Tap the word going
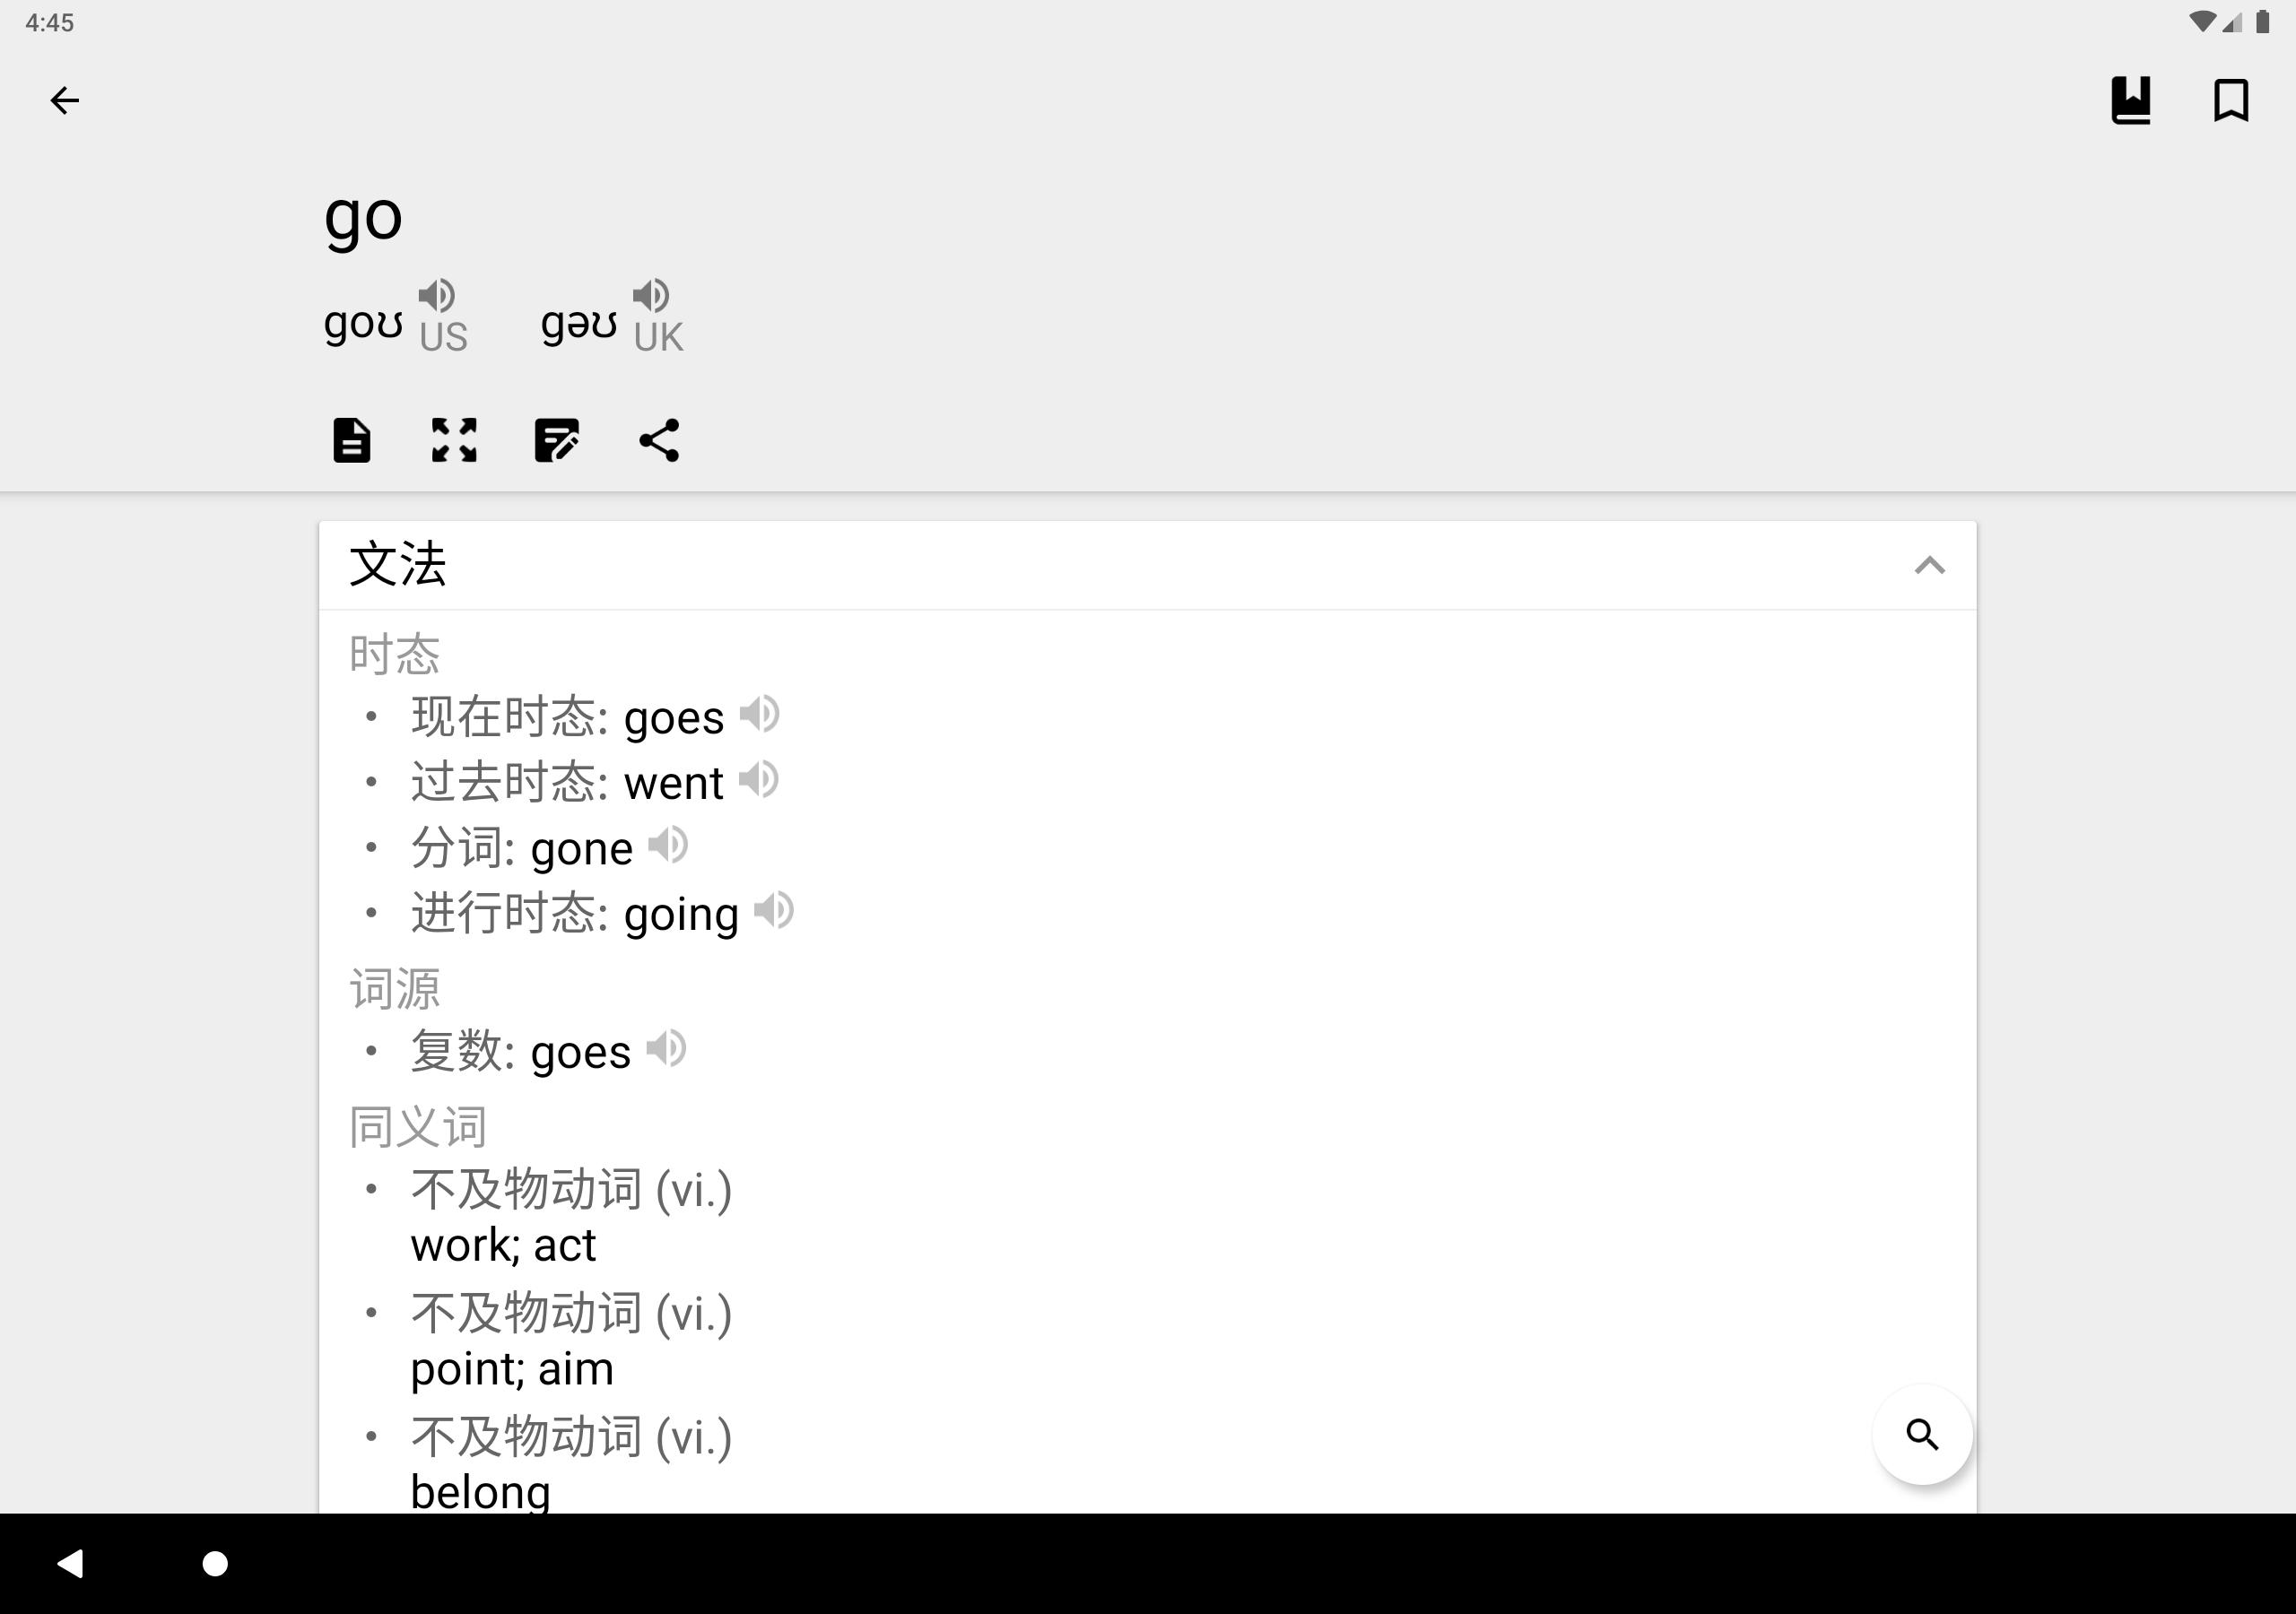This screenshot has width=2296, height=1614. pos(681,916)
